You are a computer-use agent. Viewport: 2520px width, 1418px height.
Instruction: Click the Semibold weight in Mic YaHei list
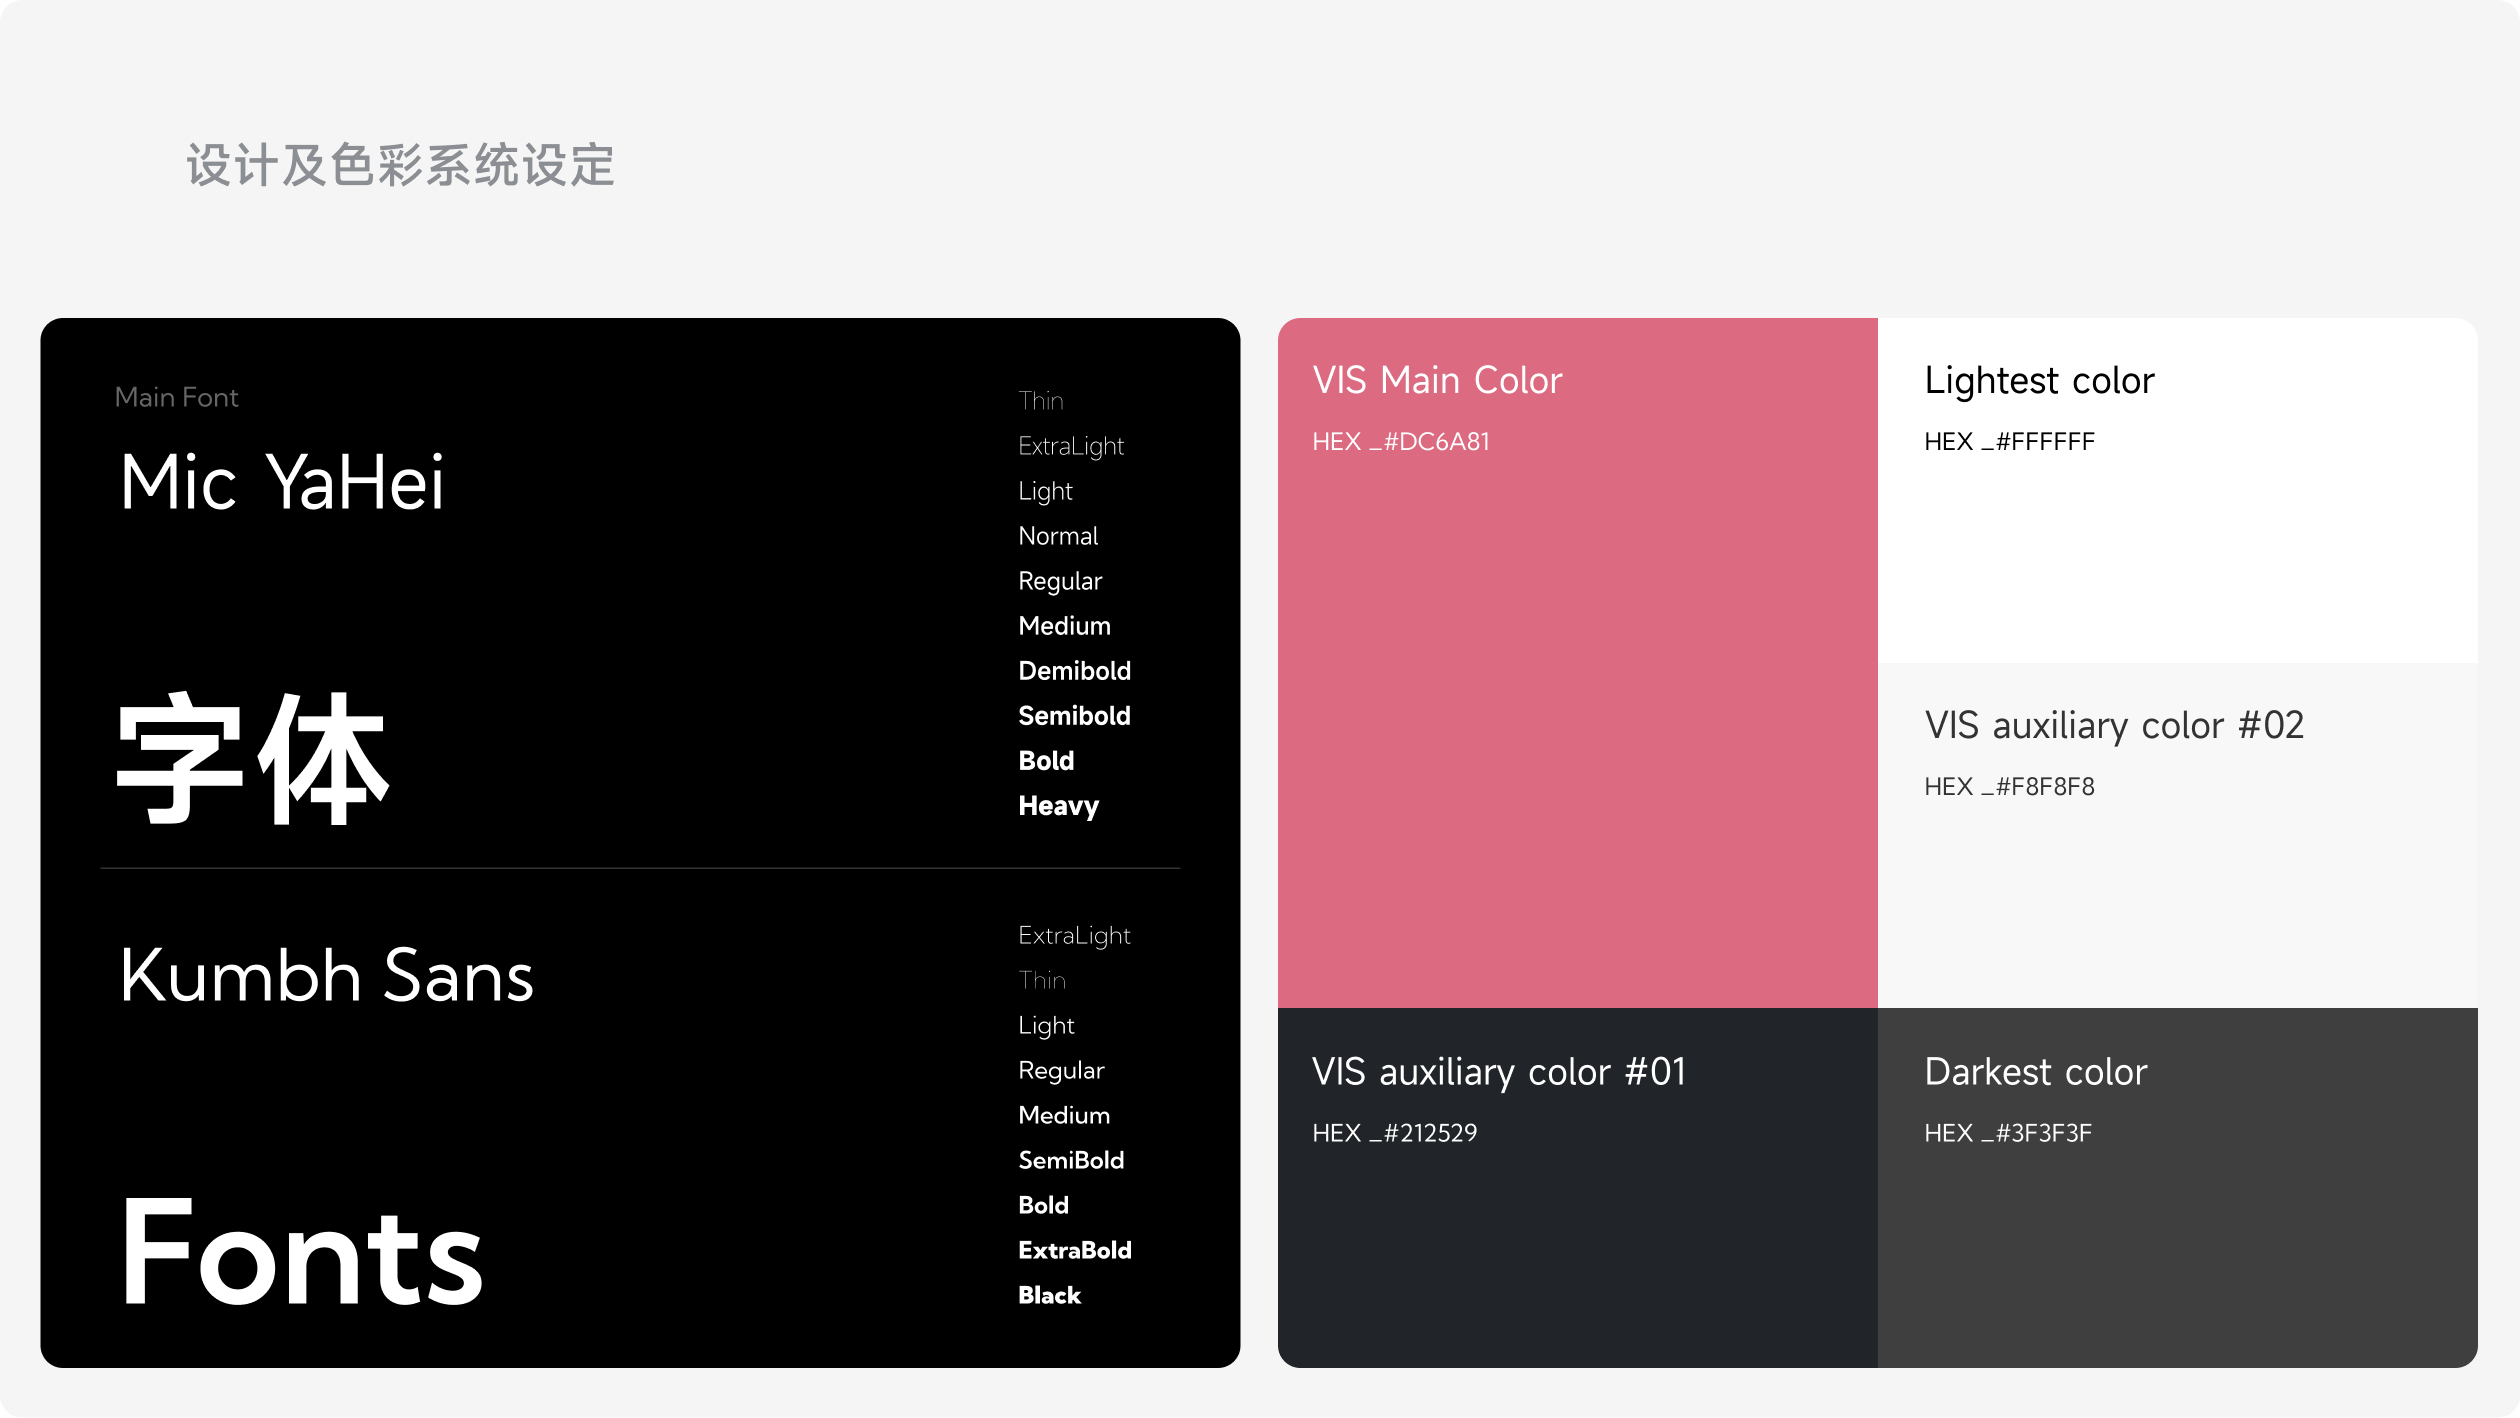tap(1074, 716)
